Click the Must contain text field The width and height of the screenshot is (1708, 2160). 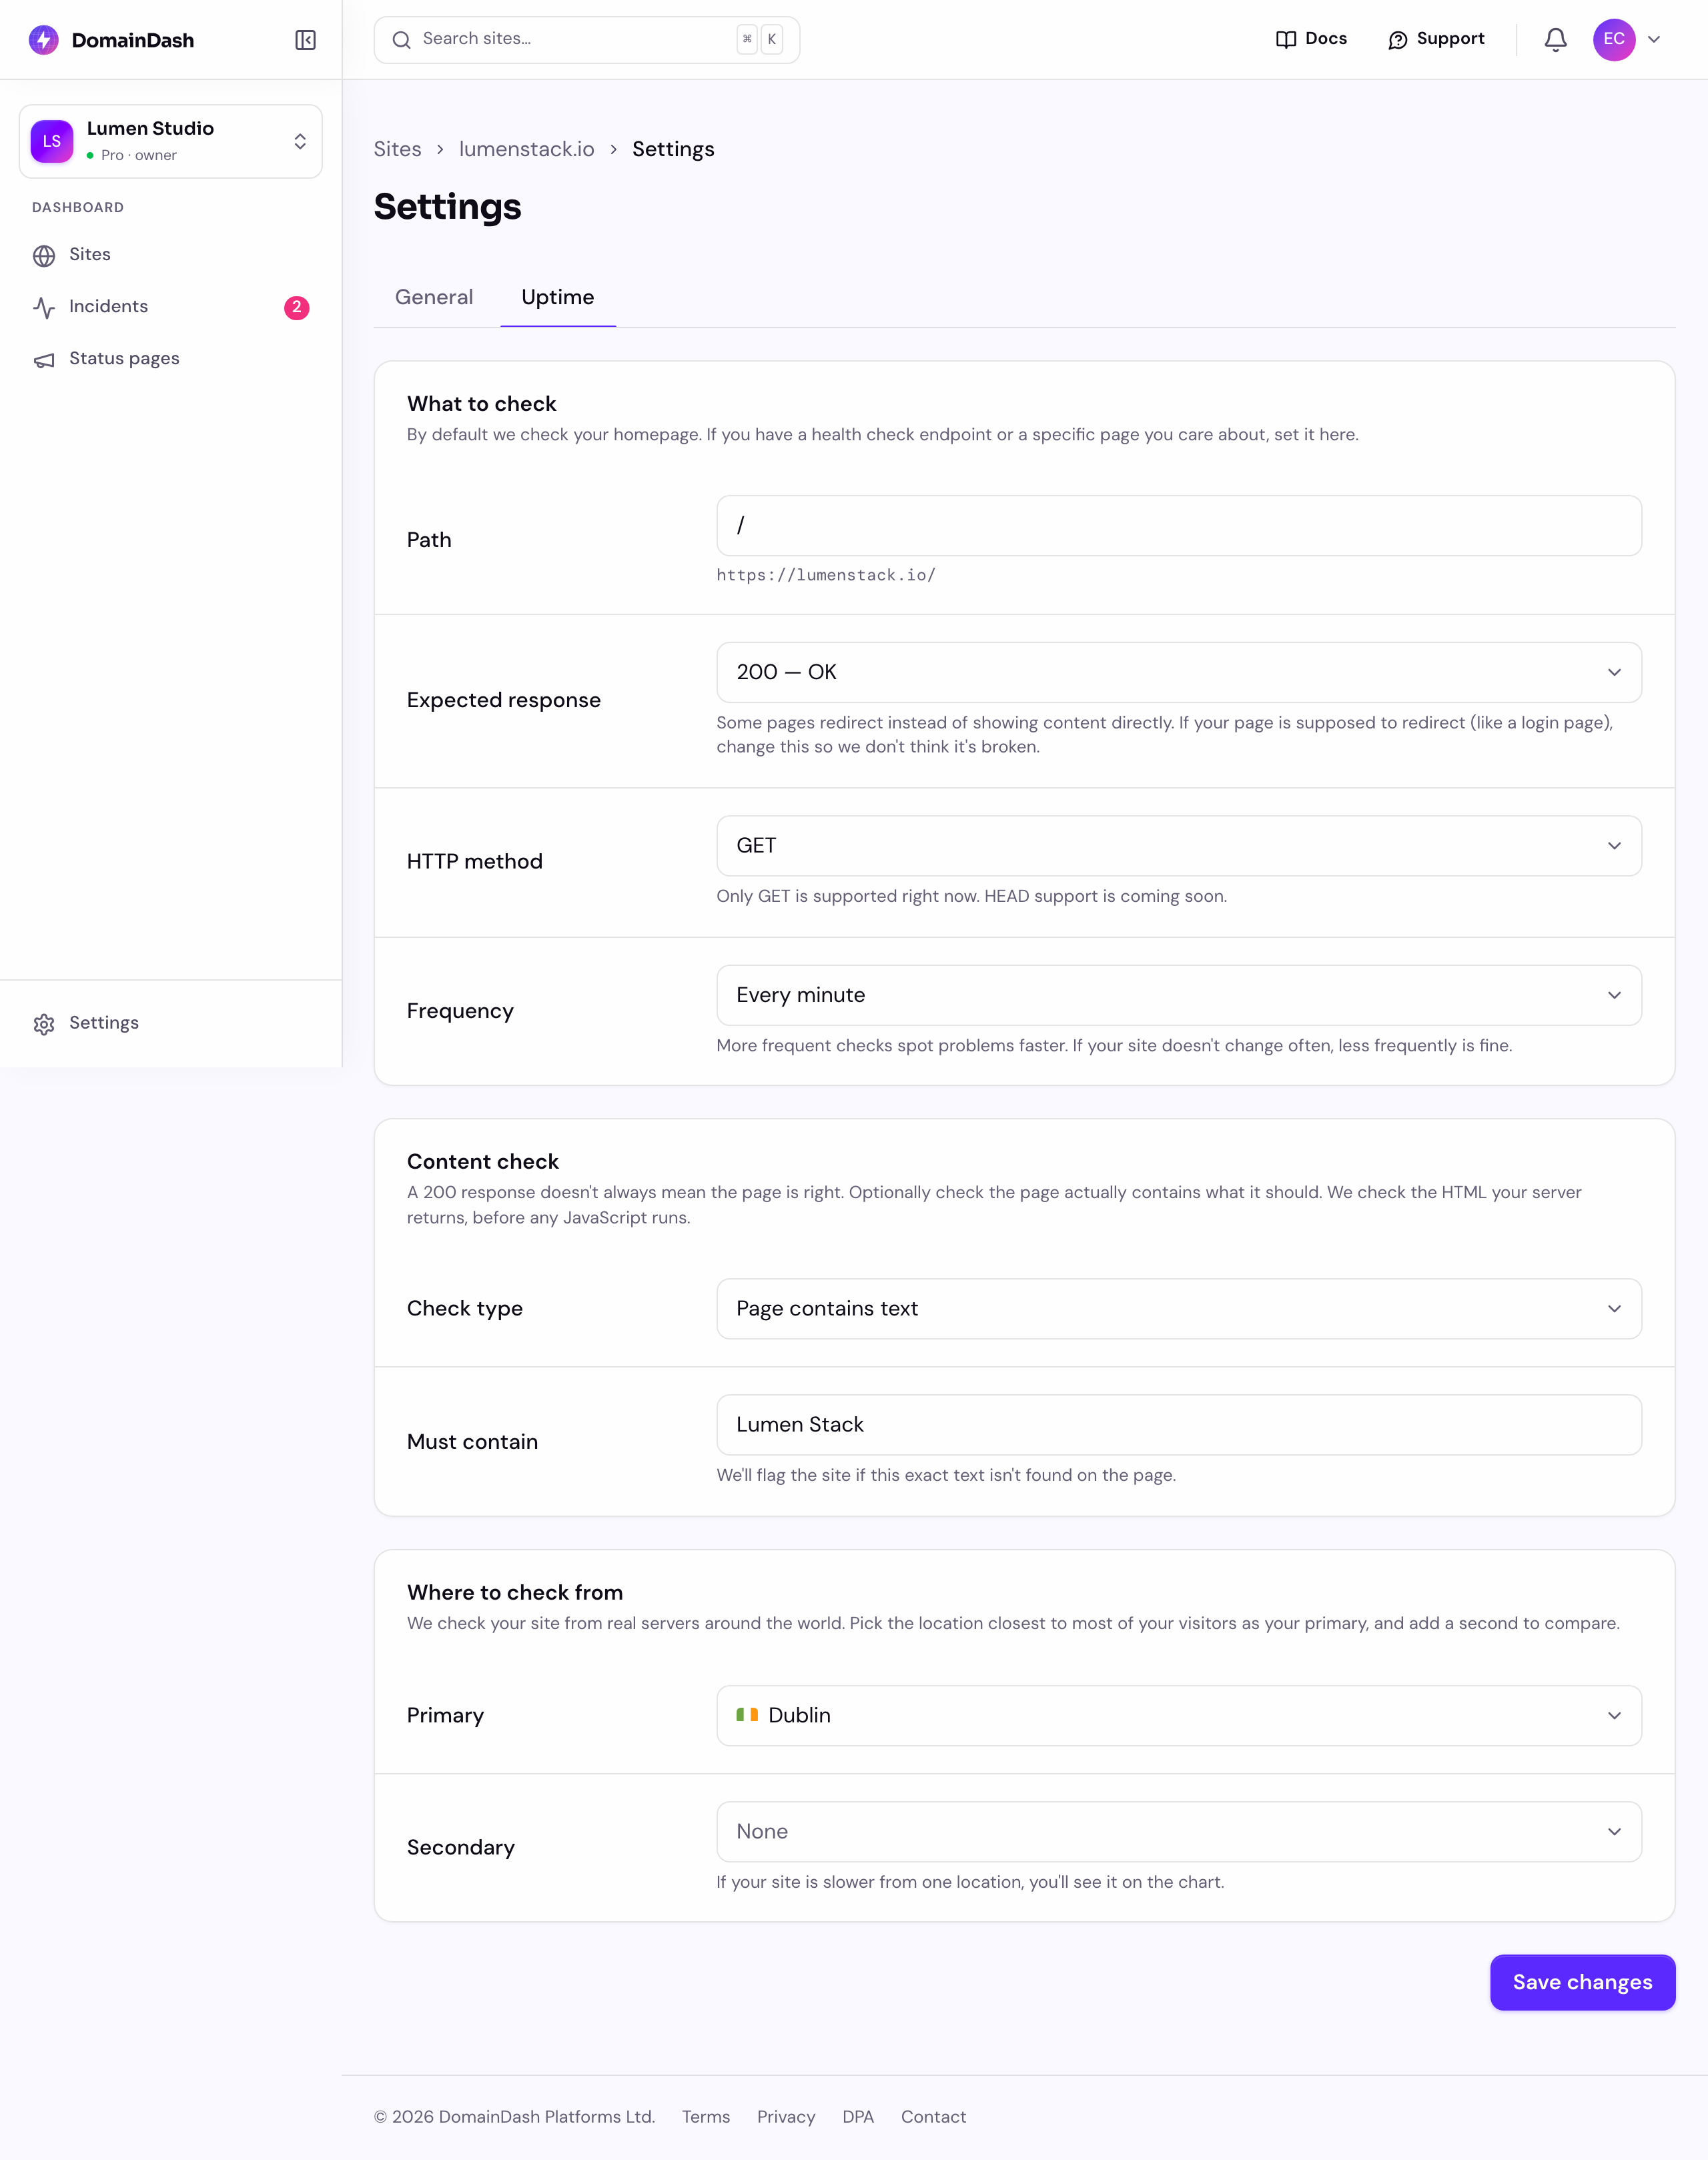coord(1179,1425)
